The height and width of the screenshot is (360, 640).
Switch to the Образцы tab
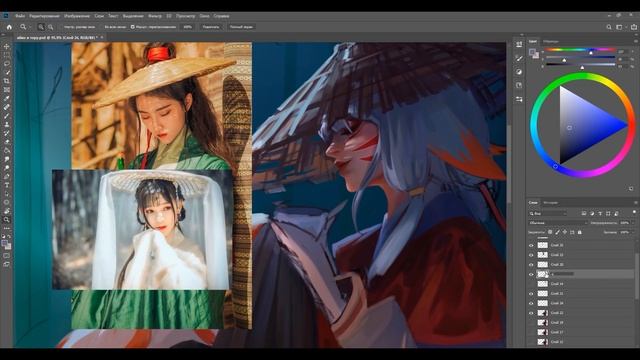(551, 41)
